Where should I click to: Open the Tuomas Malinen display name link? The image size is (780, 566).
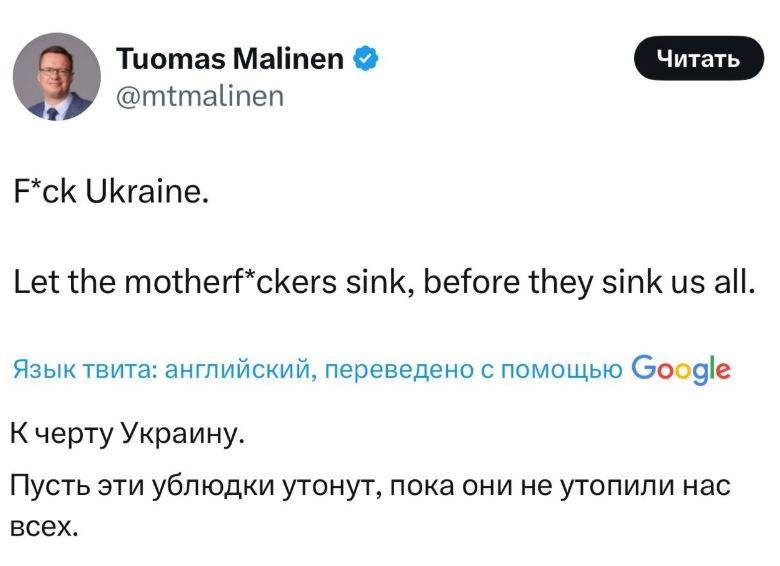(230, 60)
